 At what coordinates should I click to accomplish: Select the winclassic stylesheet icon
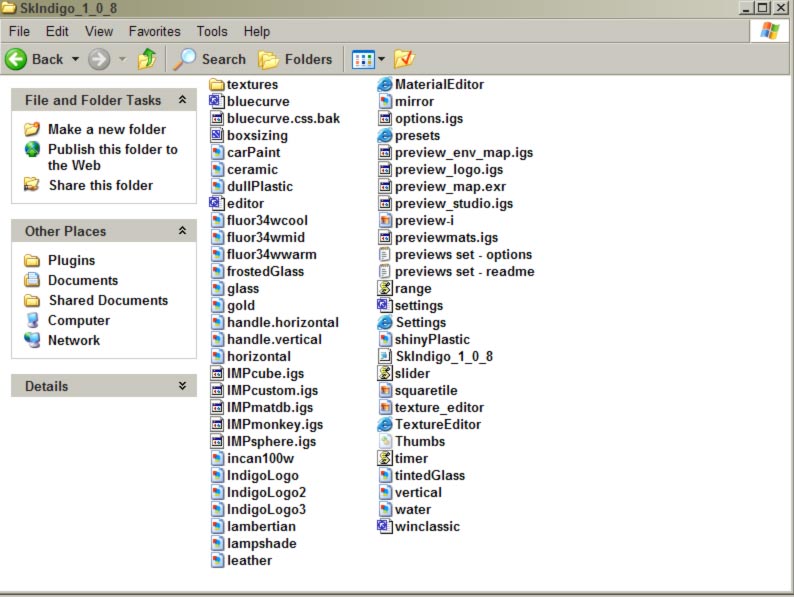coord(385,526)
